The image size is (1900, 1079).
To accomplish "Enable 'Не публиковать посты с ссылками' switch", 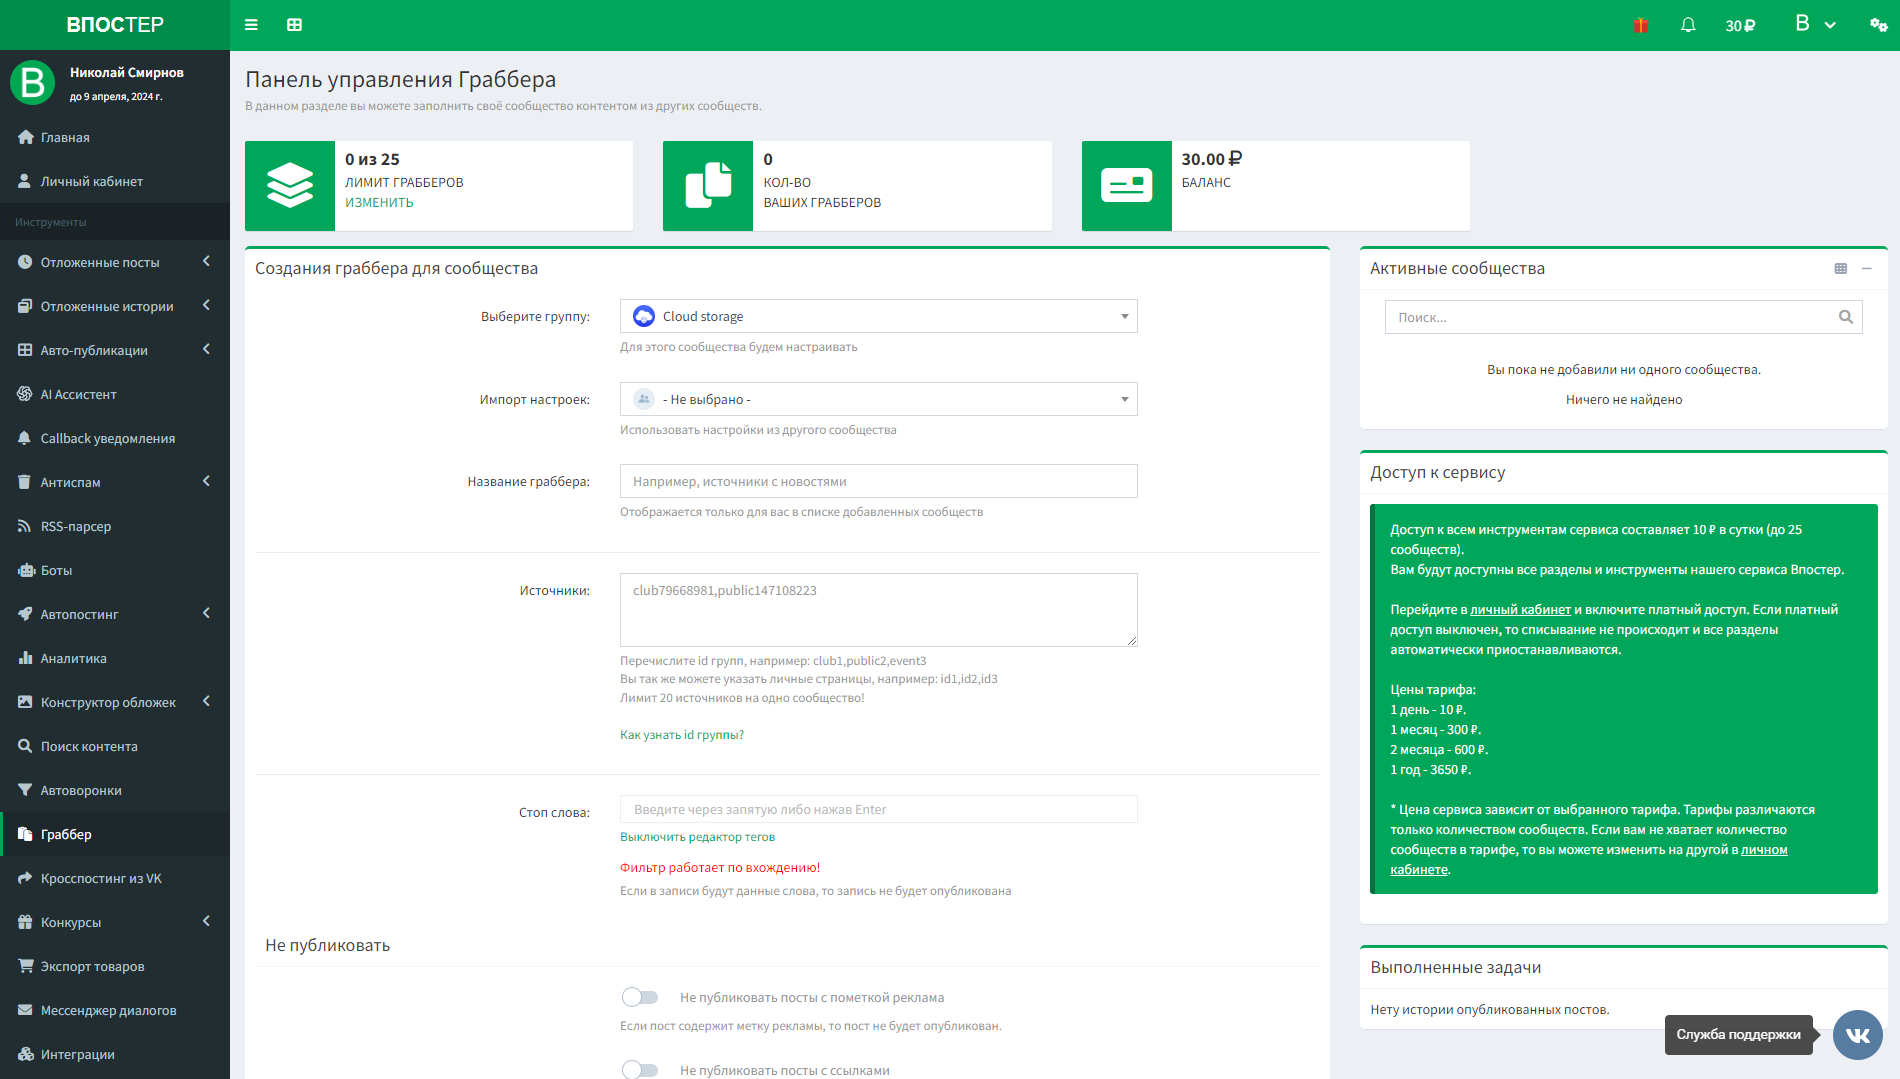I will pos(640,1070).
